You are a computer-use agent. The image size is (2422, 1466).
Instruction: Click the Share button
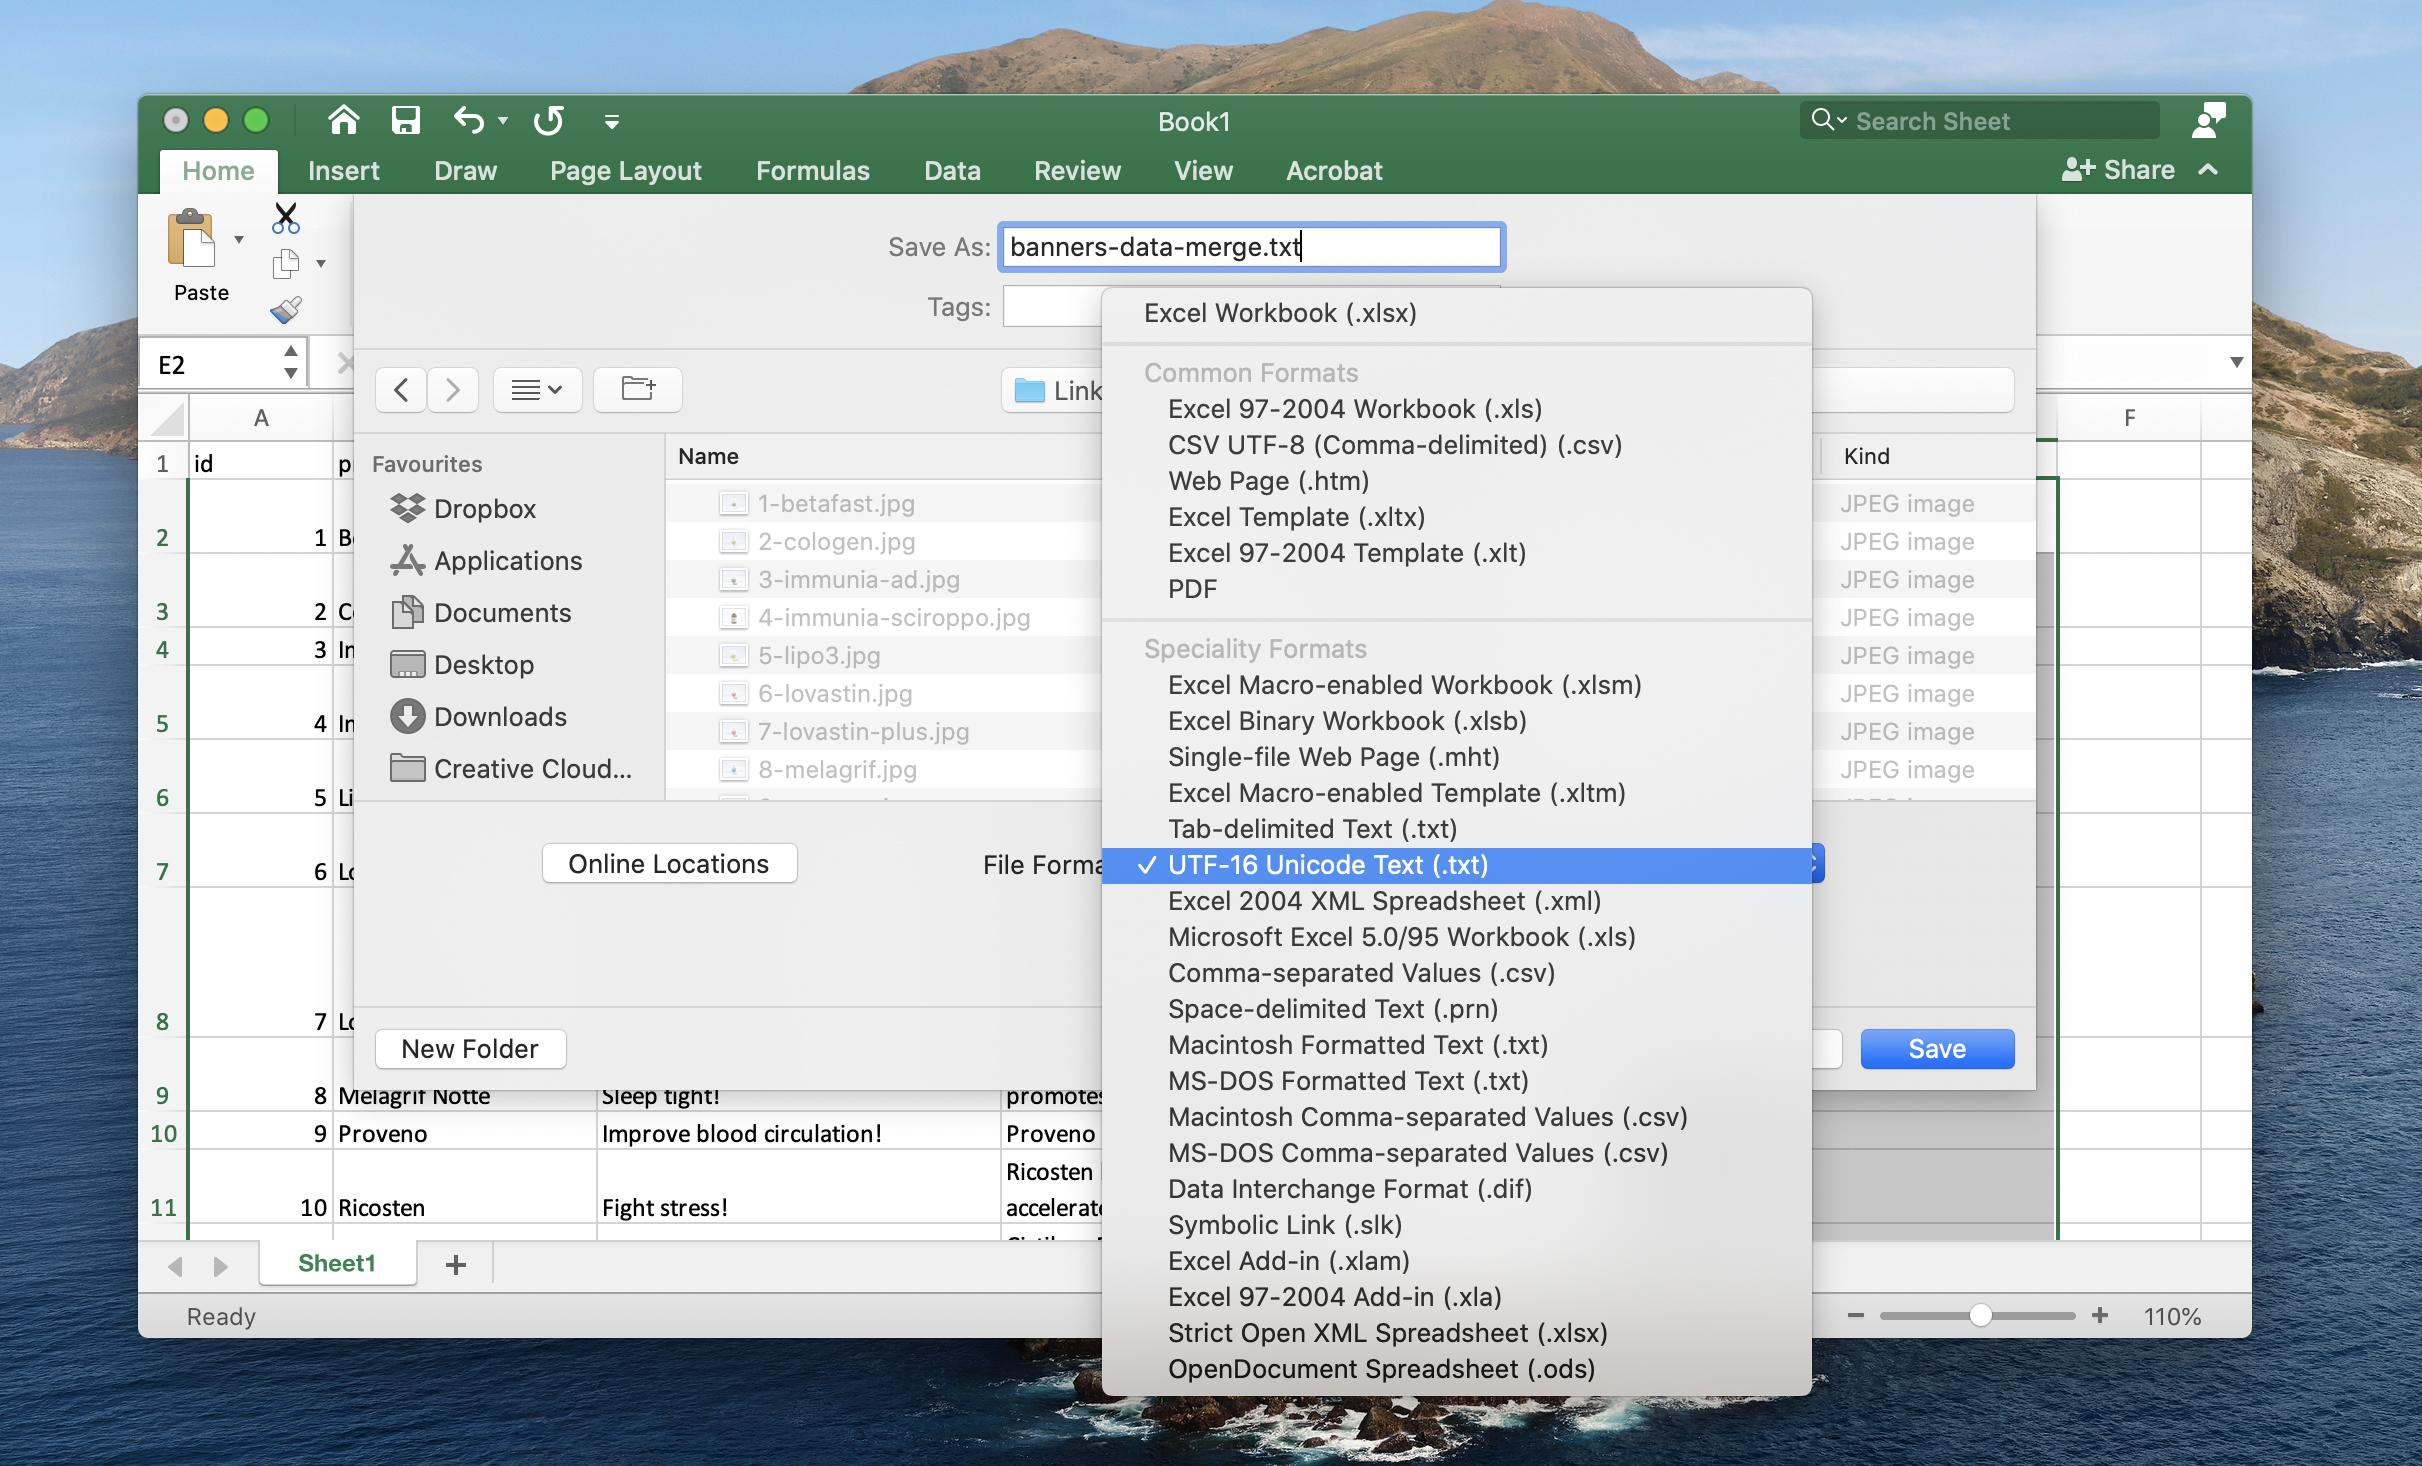[2118, 170]
